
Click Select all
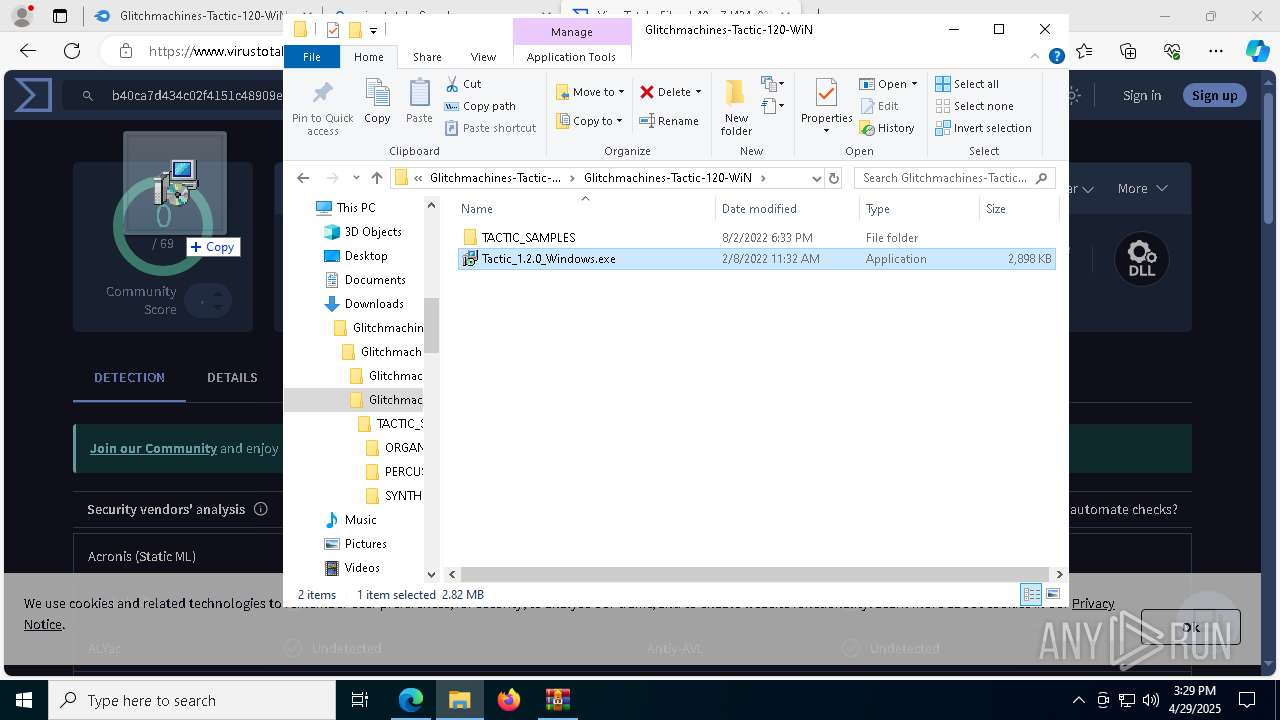click(x=967, y=84)
